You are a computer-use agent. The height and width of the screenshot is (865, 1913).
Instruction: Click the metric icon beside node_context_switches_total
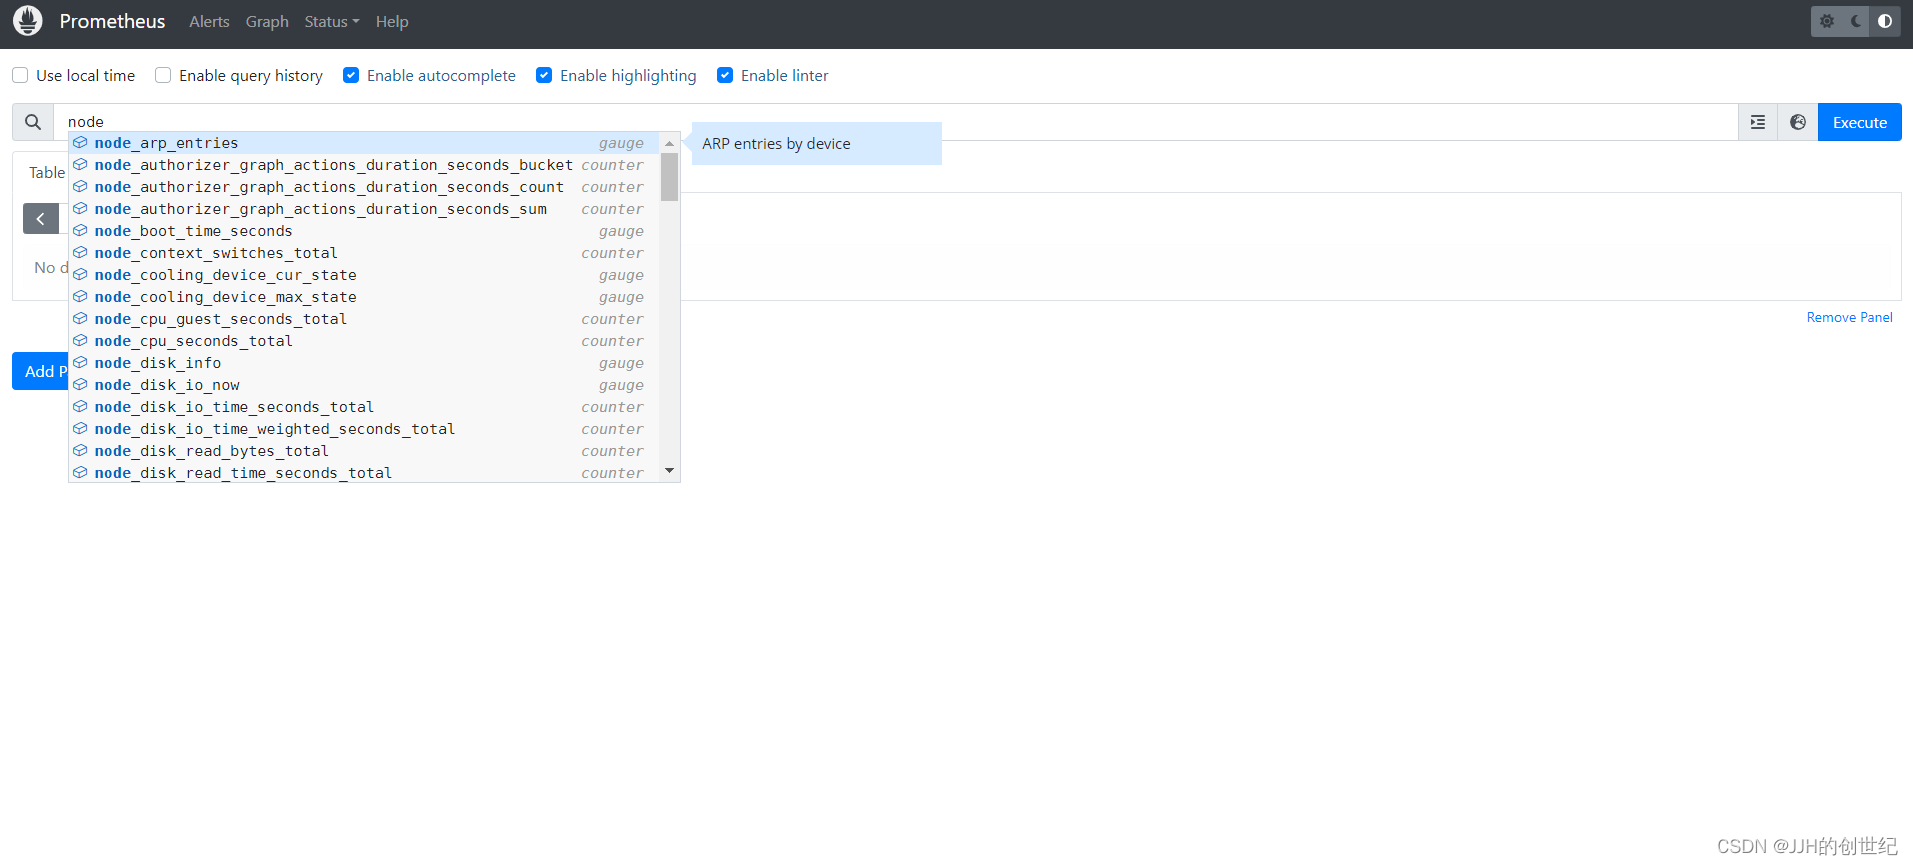[80, 253]
